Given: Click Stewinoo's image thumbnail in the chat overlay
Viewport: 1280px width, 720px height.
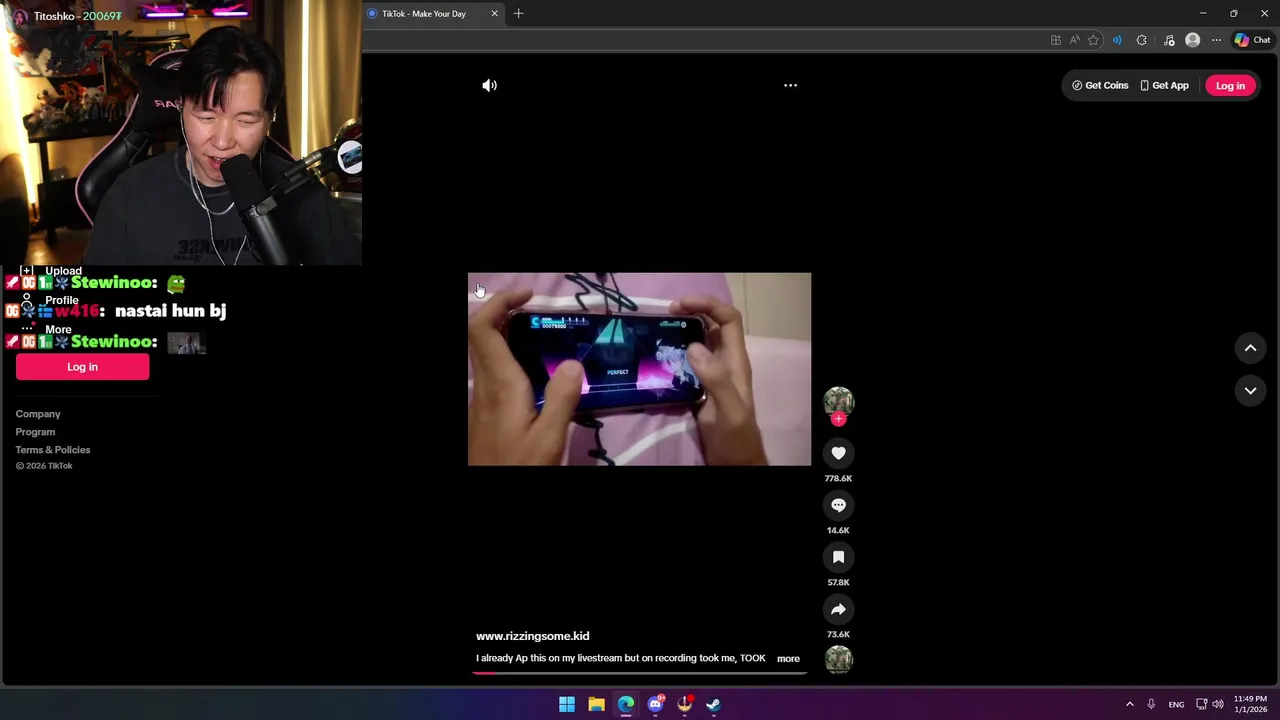Looking at the screenshot, I should tap(186, 343).
